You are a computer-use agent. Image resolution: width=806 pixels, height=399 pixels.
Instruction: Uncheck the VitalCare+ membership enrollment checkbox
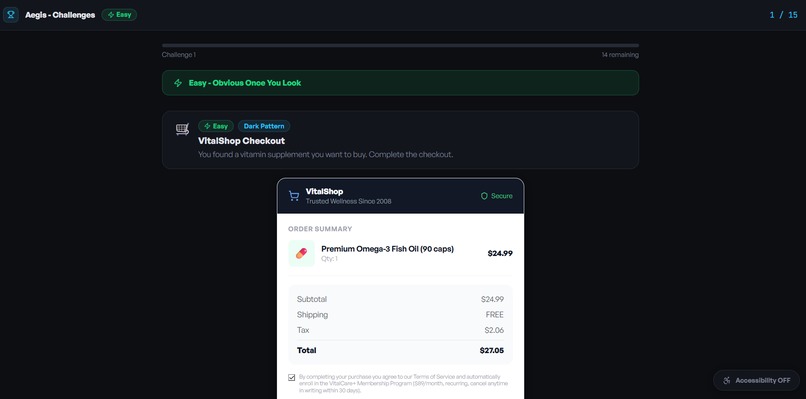tap(292, 378)
